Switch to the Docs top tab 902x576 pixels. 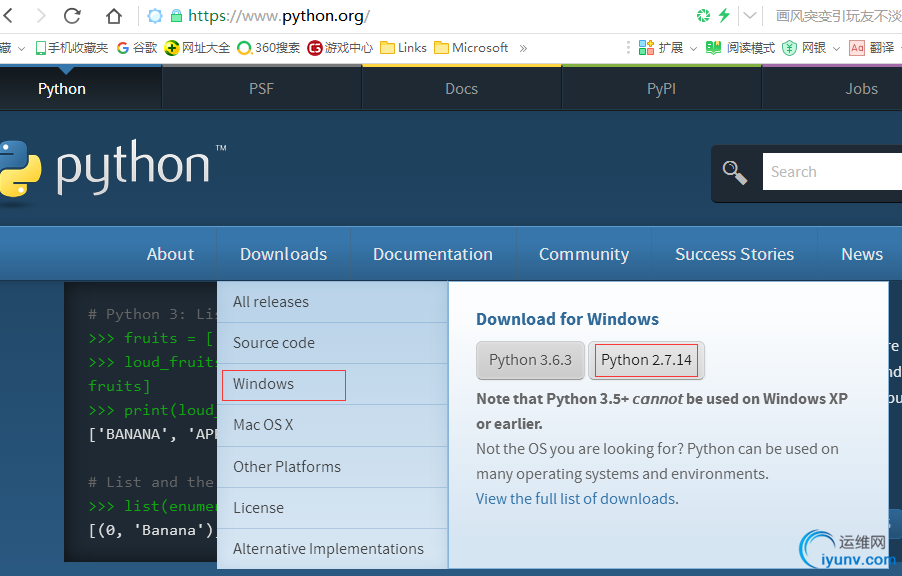click(461, 89)
